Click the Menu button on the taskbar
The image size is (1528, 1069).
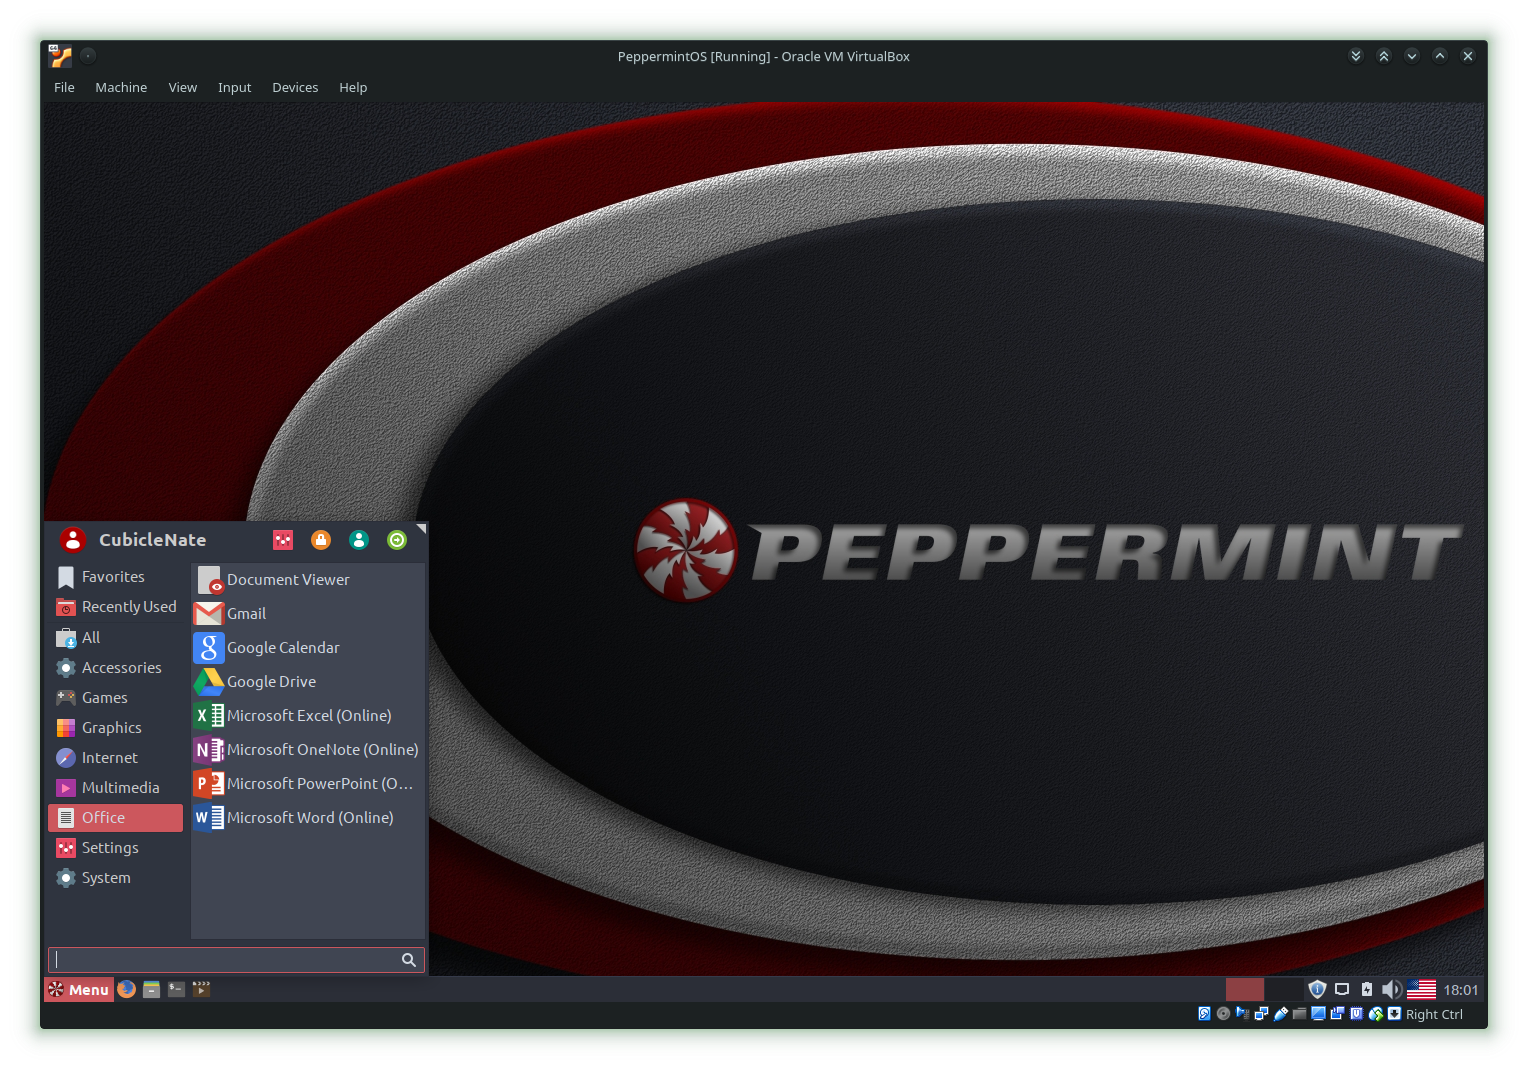pyautogui.click(x=79, y=989)
